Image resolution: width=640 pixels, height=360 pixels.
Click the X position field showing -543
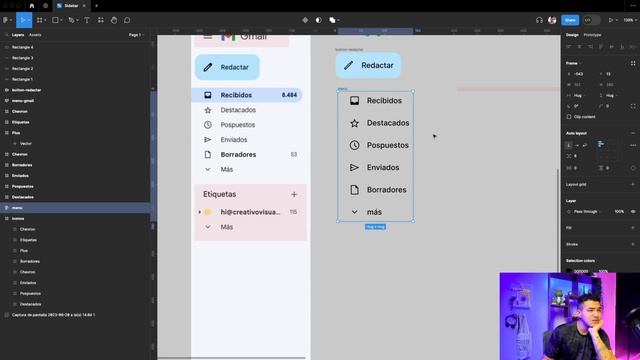tap(579, 74)
